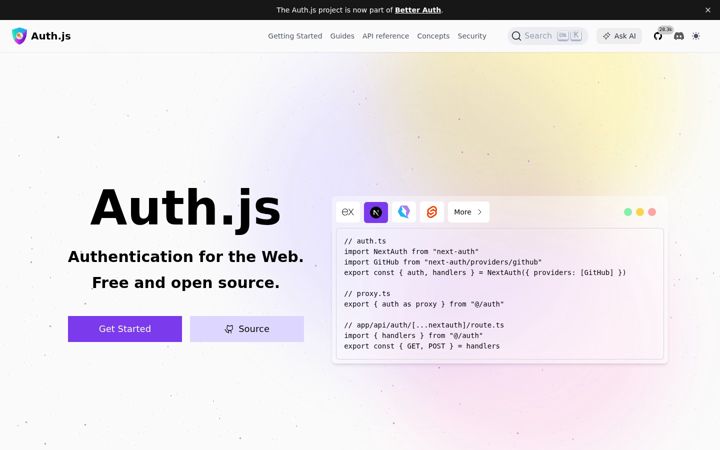Click the '// proxy.ts' code comment line

click(x=367, y=293)
